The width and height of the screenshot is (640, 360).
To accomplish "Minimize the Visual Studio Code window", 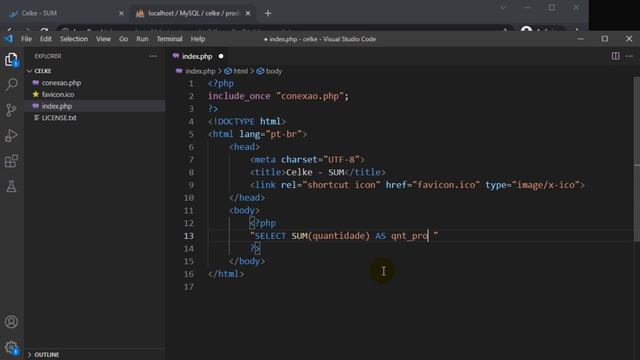I will [580, 39].
